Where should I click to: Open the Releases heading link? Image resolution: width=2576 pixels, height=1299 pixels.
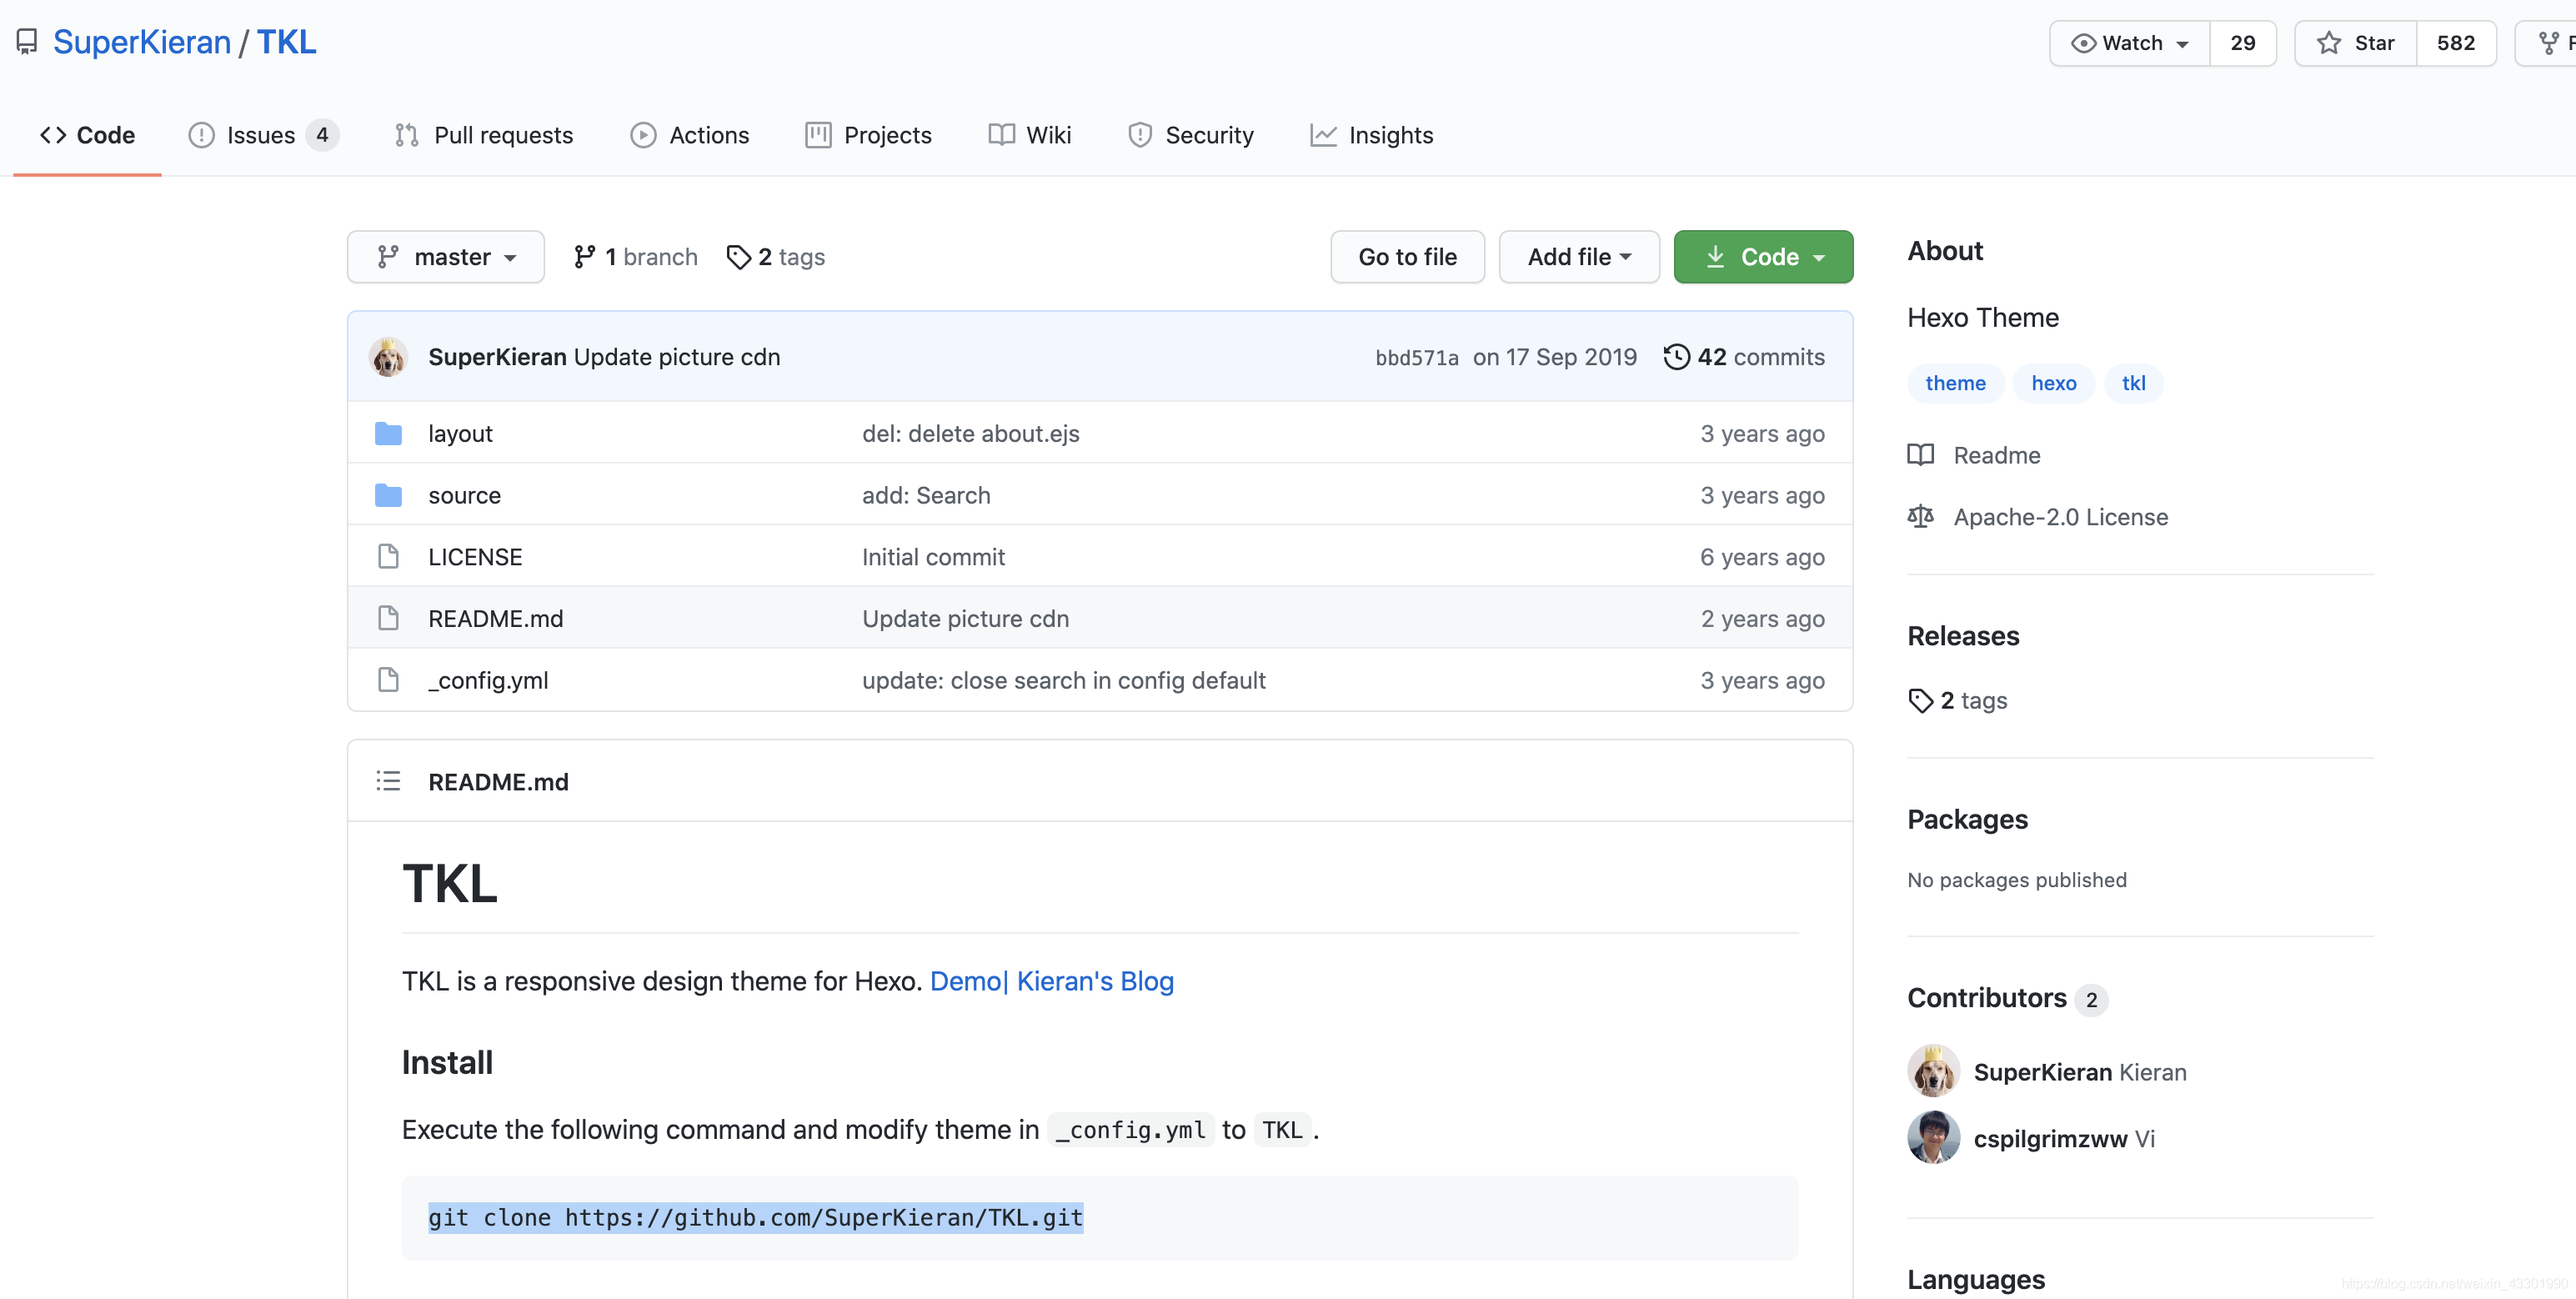[x=1962, y=636]
